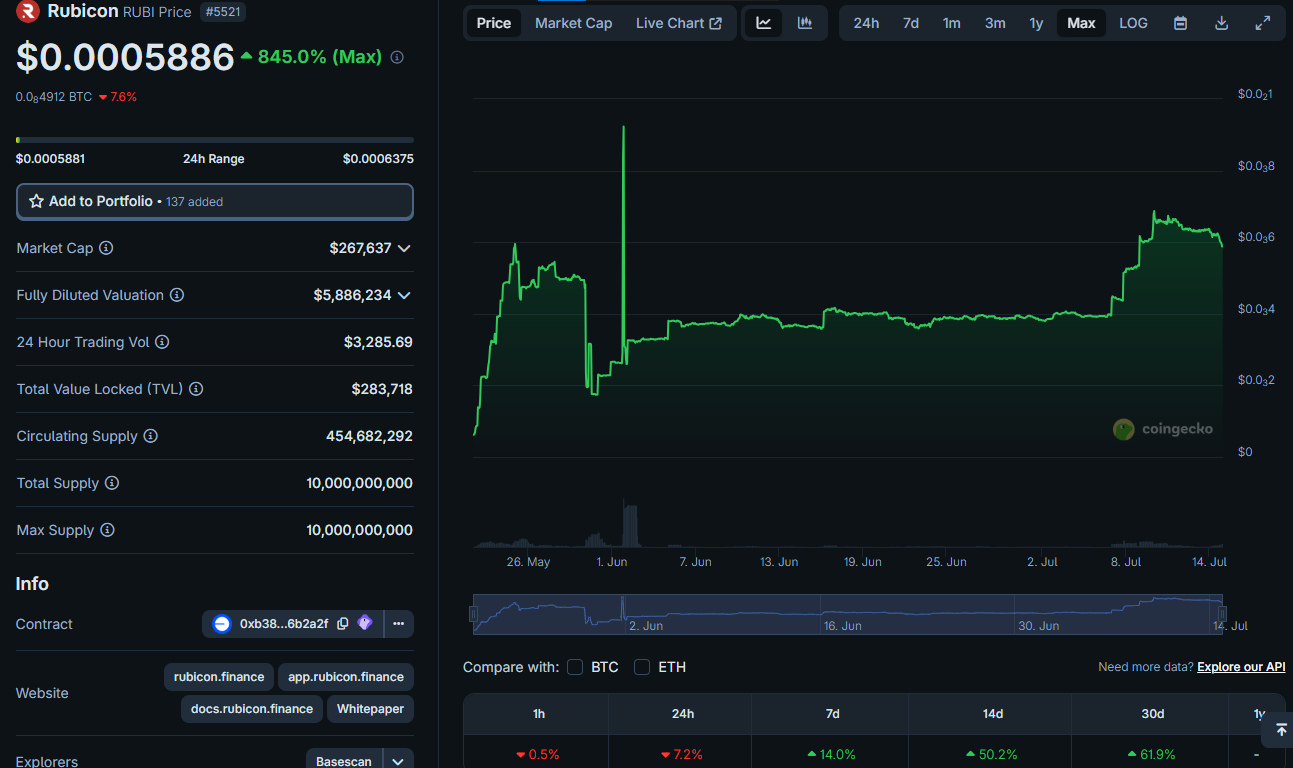Show 24 Hour Trading Vol info icon
Viewport: 1293px width, 768px height.
pyautogui.click(x=162, y=342)
